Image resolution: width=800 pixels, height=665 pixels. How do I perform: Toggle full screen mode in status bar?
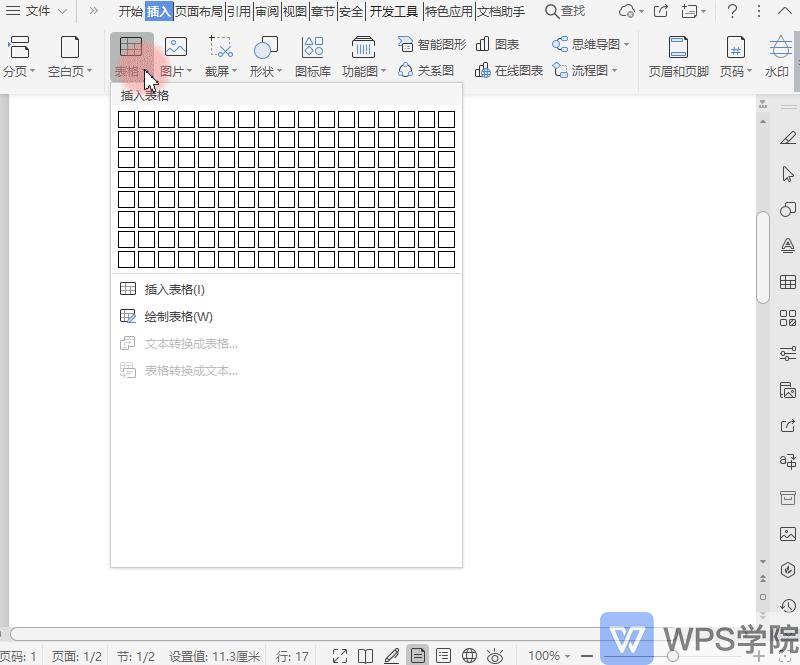tap(340, 656)
